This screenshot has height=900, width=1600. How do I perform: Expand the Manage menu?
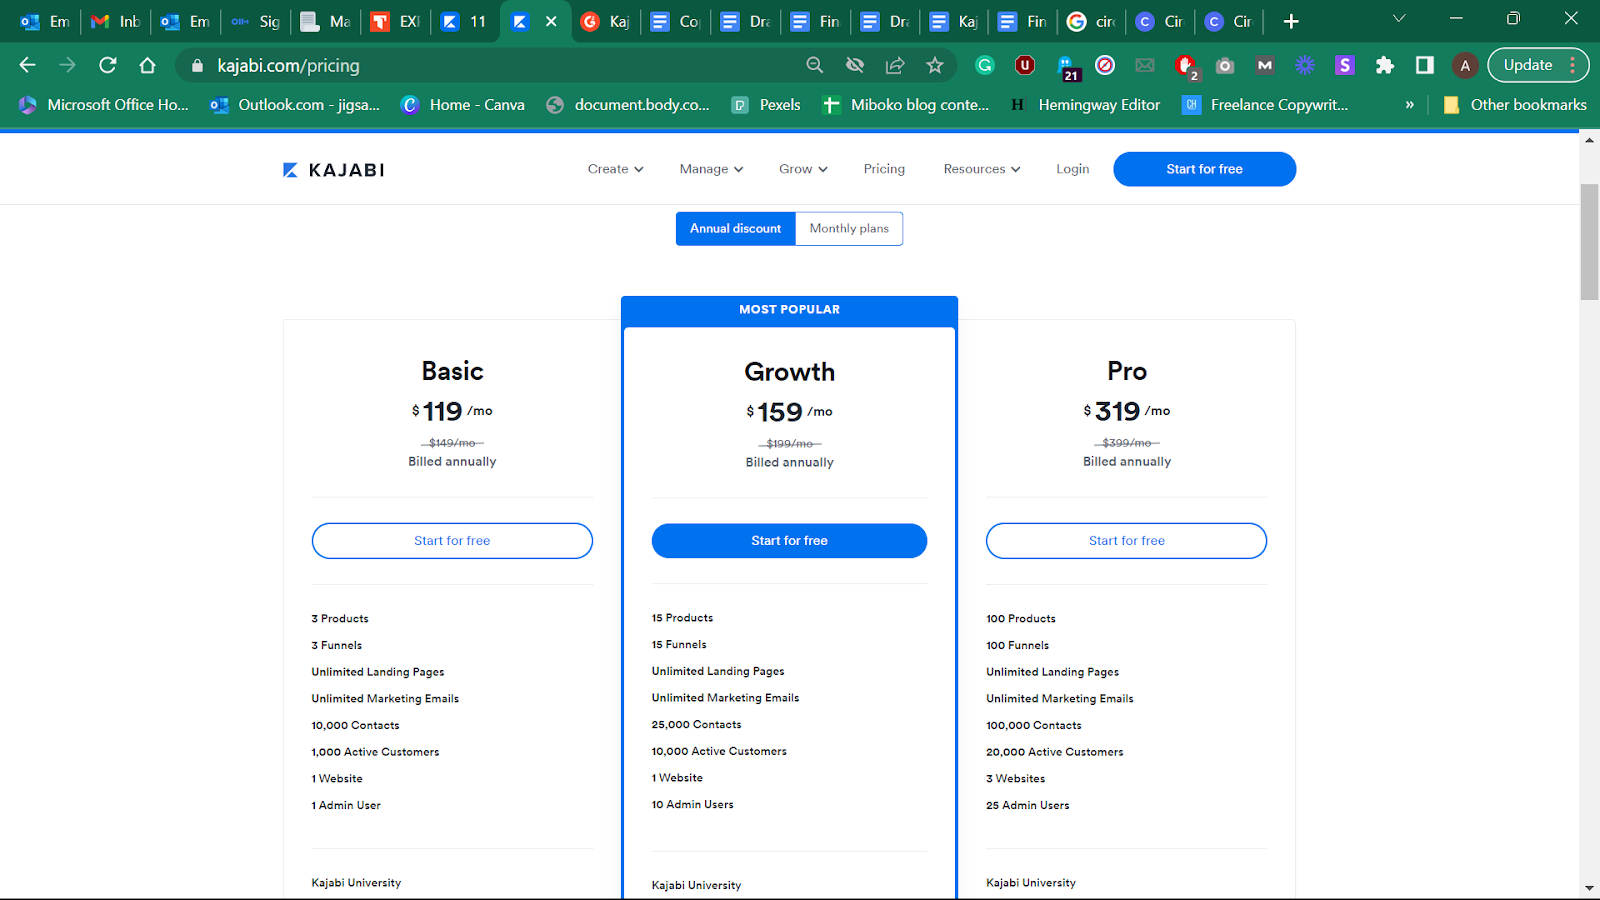(x=711, y=169)
